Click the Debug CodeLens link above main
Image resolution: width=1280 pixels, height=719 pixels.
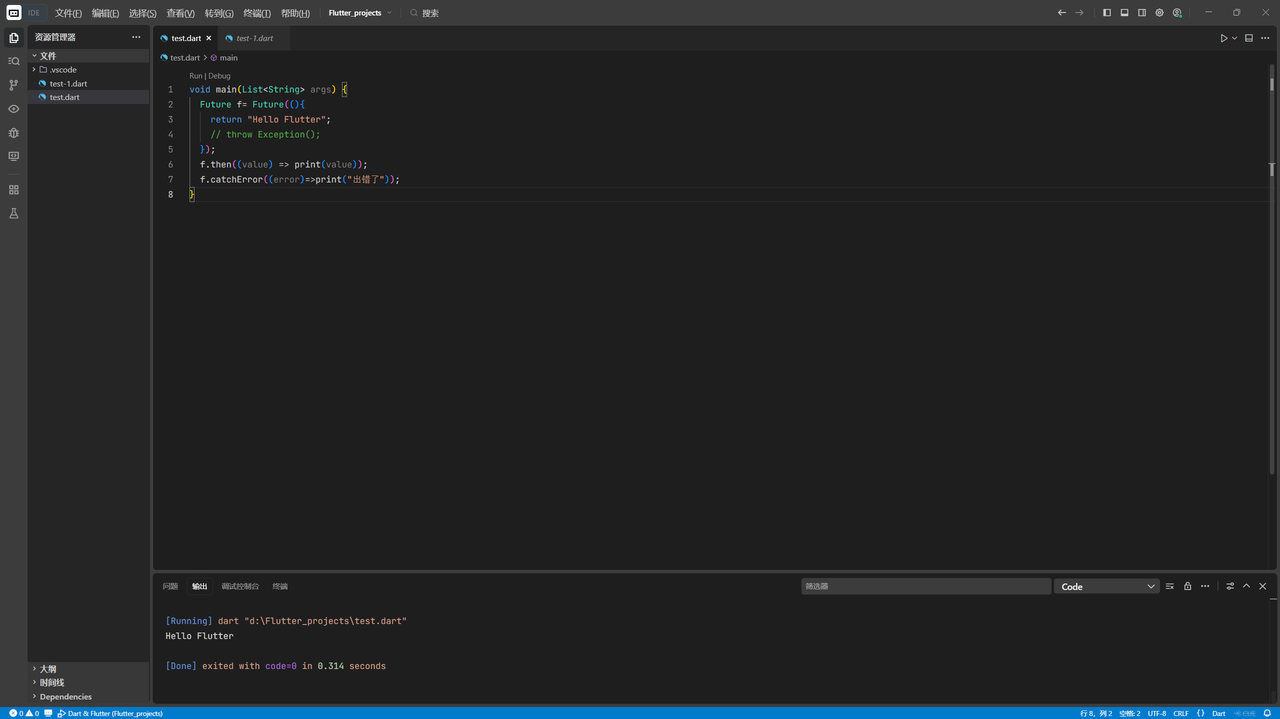pos(219,76)
